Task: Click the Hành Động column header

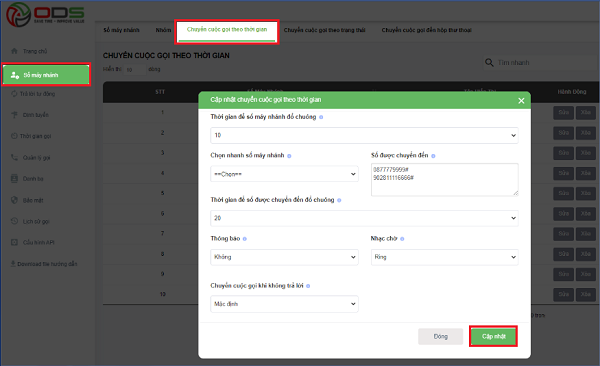Action: pos(572,92)
